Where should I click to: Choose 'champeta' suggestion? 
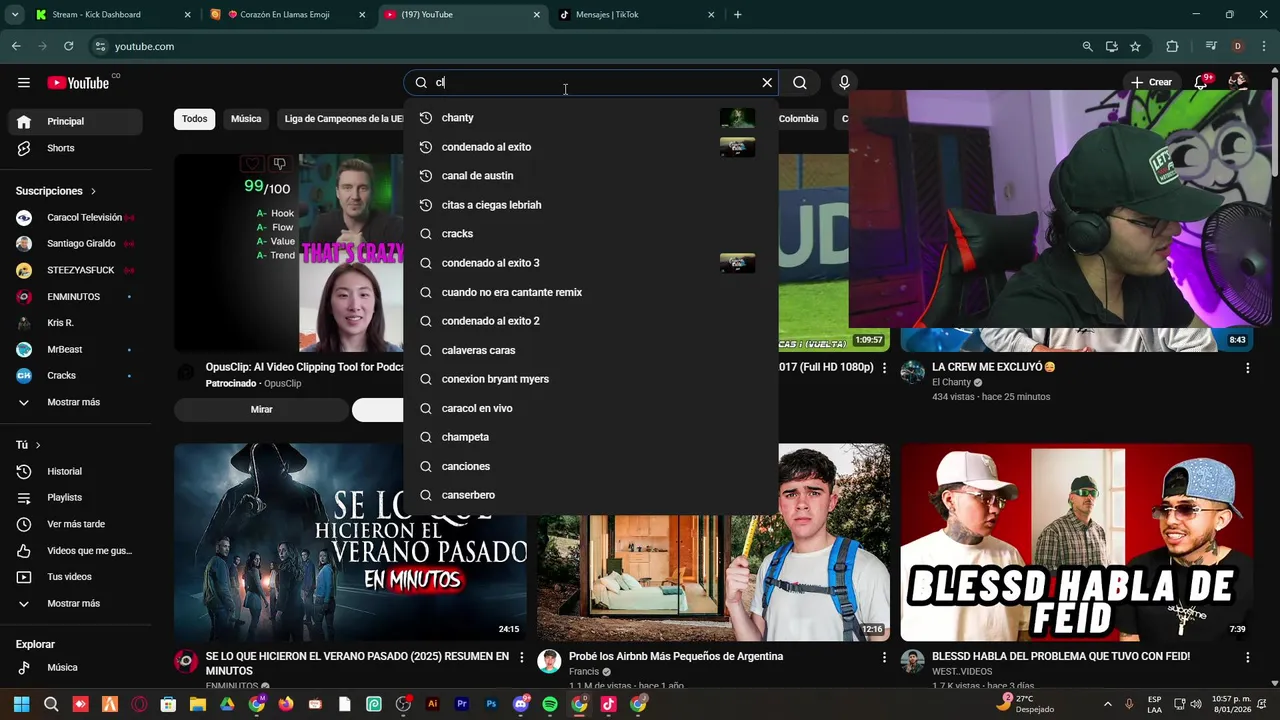[x=590, y=437]
